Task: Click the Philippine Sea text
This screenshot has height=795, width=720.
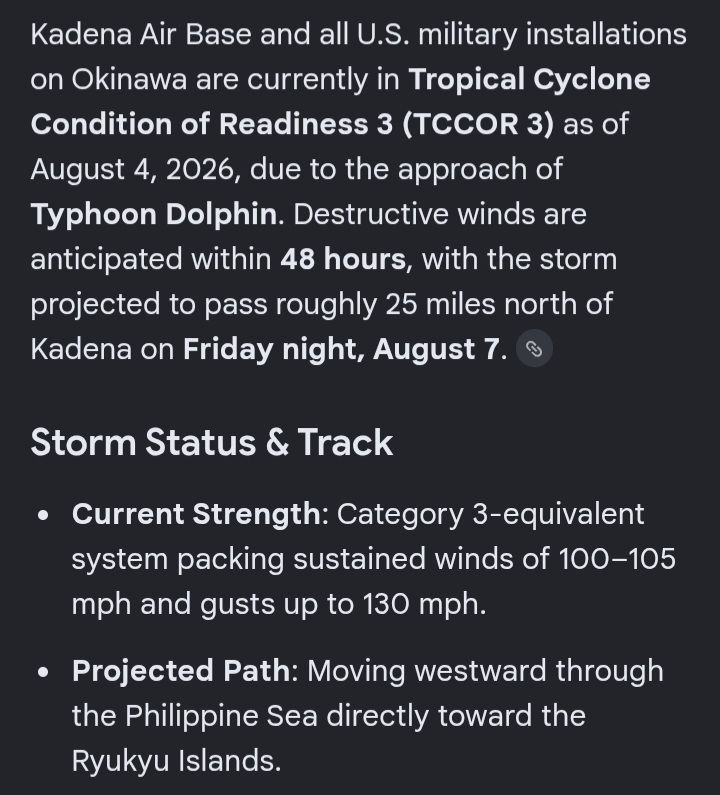Action: tap(221, 716)
